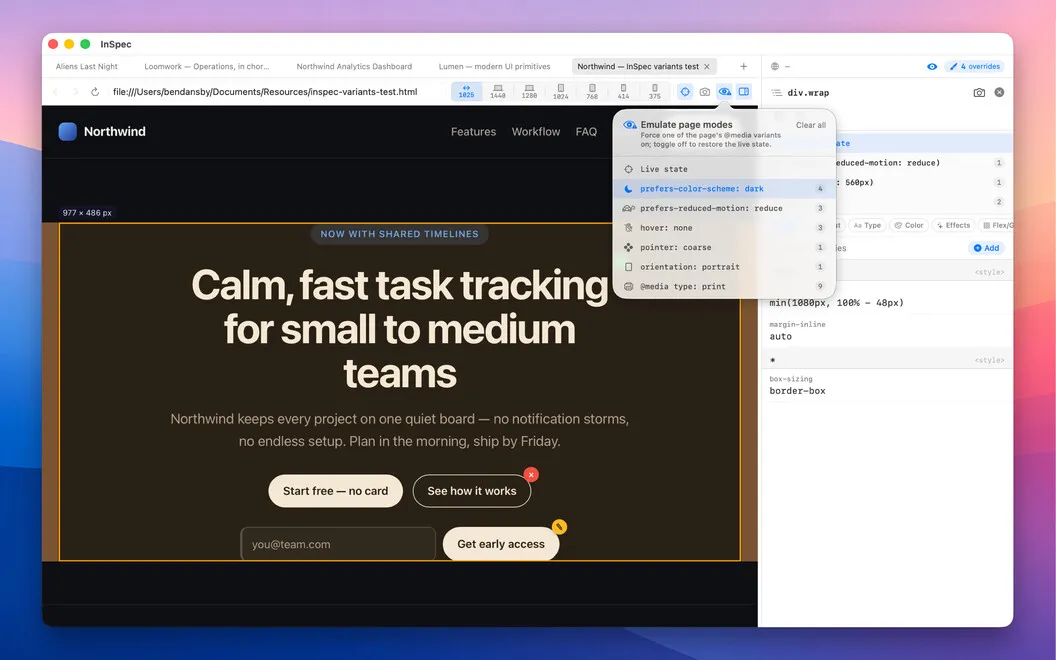Open the 4 overrides badge
This screenshot has width=1056, height=660.
coord(975,67)
